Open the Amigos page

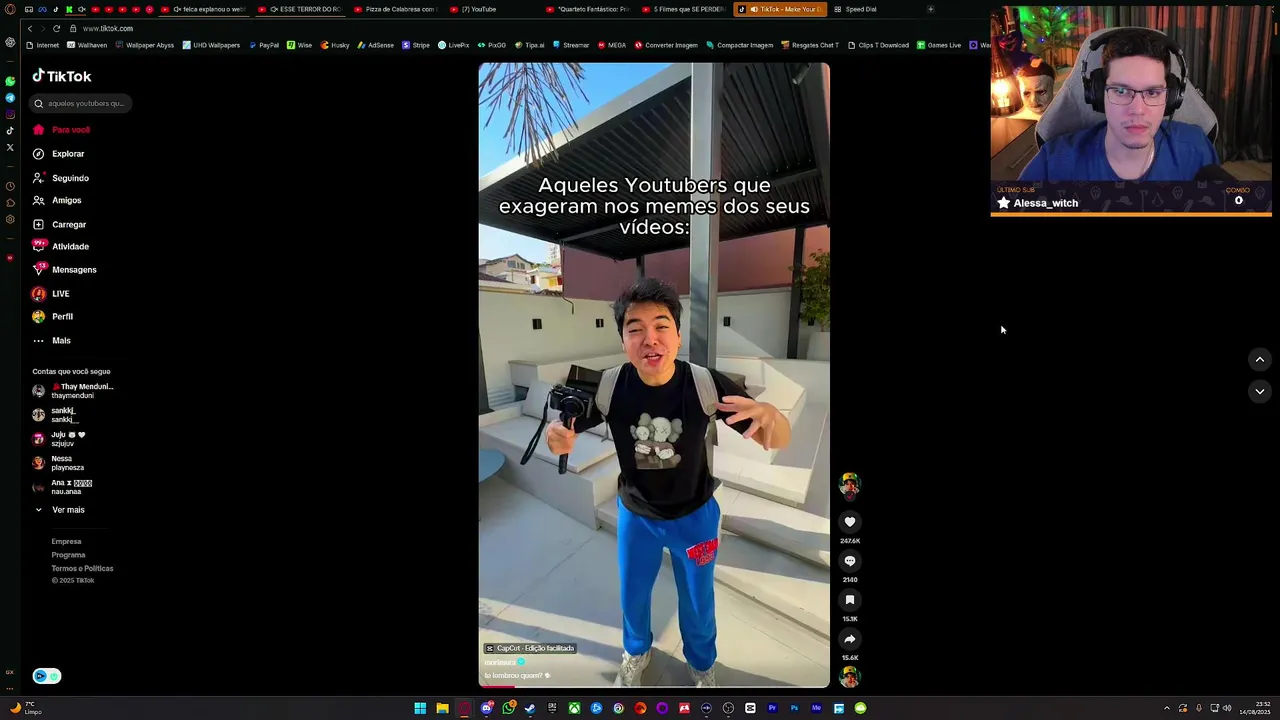pos(57,200)
